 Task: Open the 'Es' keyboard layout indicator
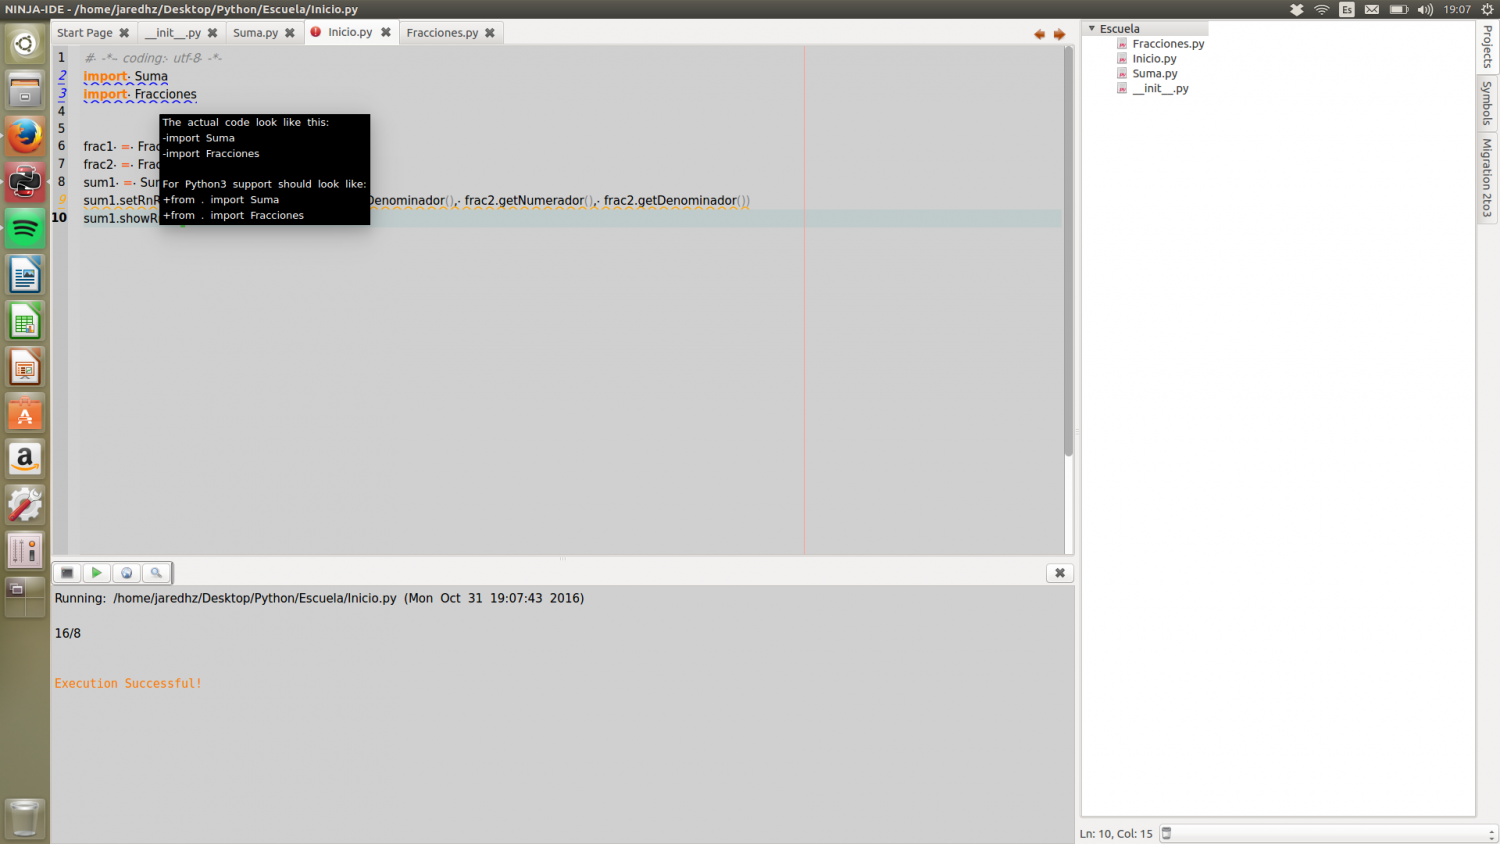click(x=1347, y=9)
